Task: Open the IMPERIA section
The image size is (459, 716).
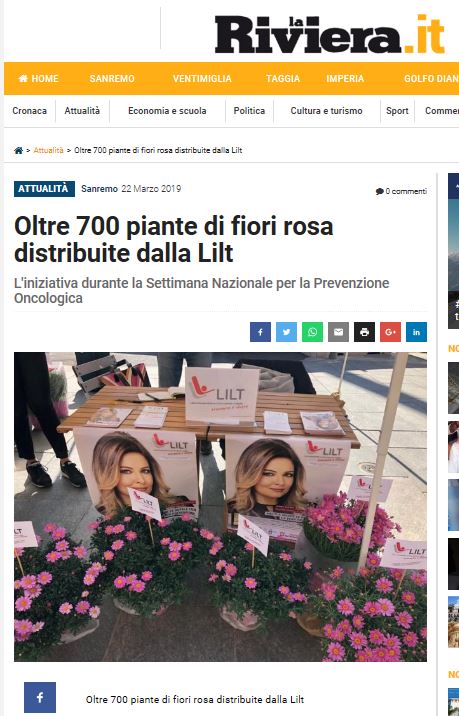Action: 345,79
